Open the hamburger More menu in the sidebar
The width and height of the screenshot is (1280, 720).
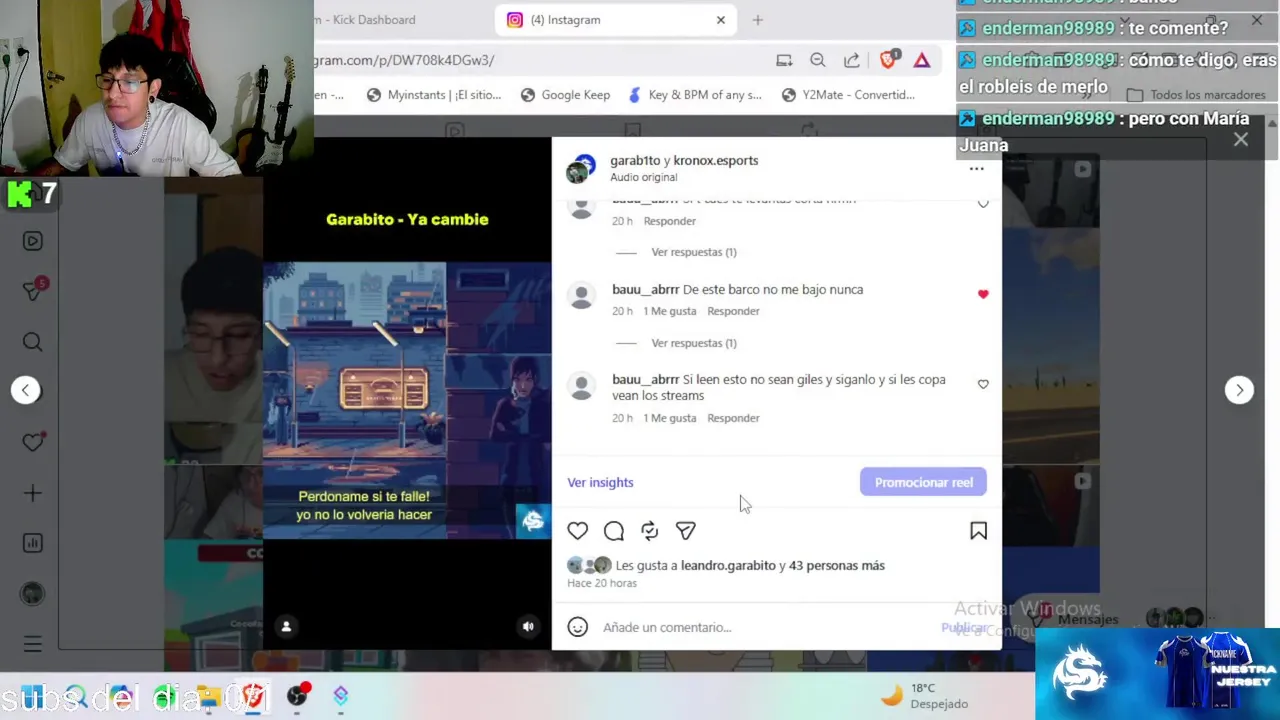32,645
